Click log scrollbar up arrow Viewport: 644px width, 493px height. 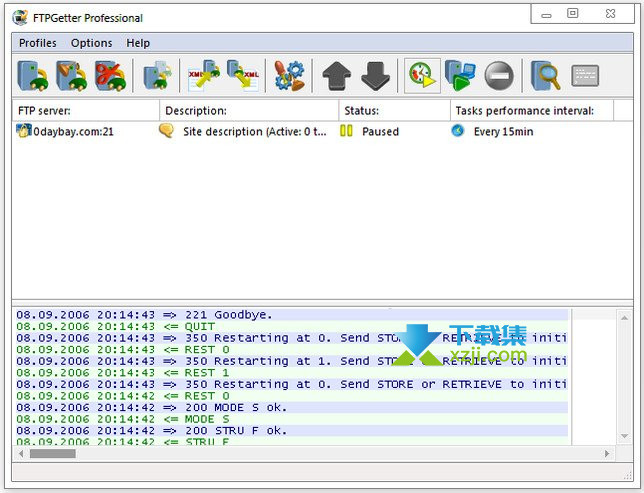click(x=624, y=318)
